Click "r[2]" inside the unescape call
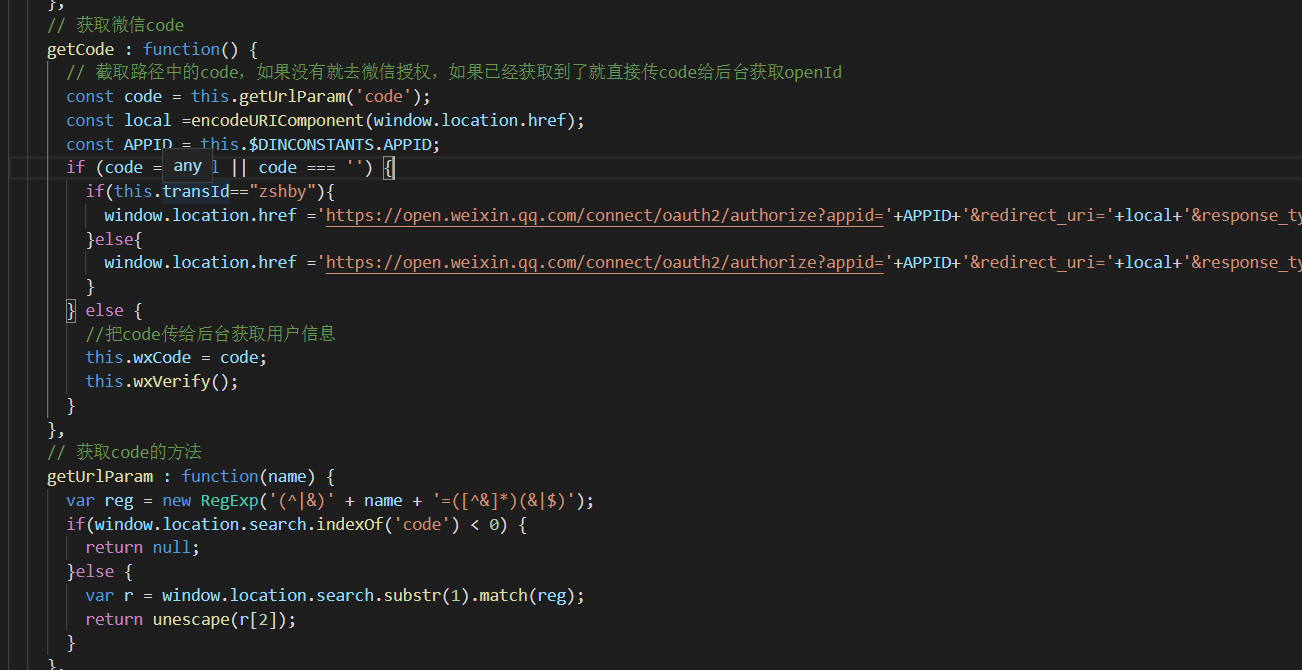The width and height of the screenshot is (1302, 670). tap(259, 619)
